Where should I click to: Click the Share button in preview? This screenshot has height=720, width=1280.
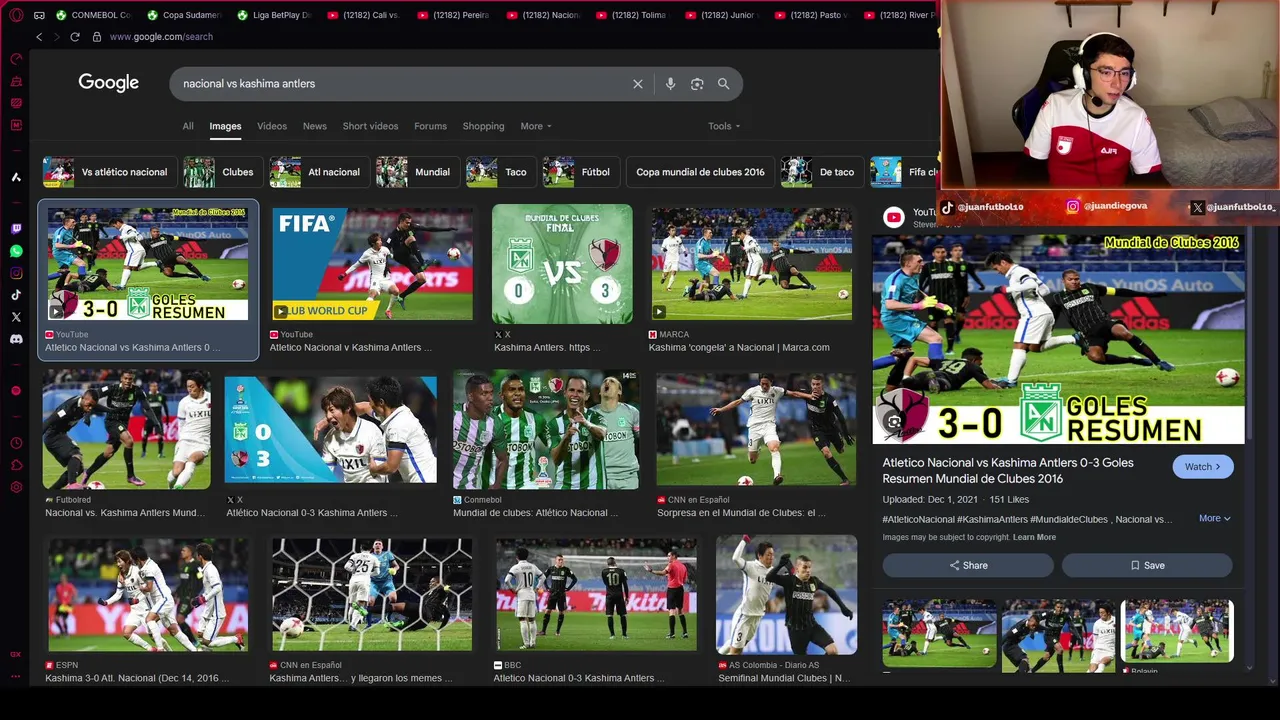(968, 565)
